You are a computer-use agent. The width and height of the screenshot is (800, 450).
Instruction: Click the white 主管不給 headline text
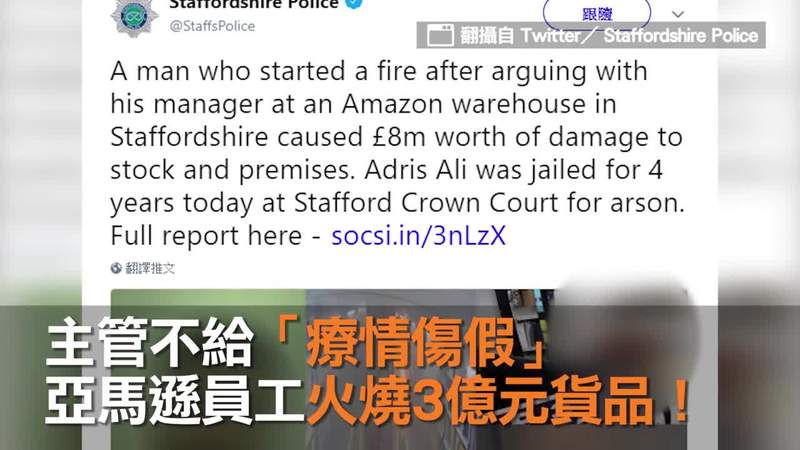point(149,343)
